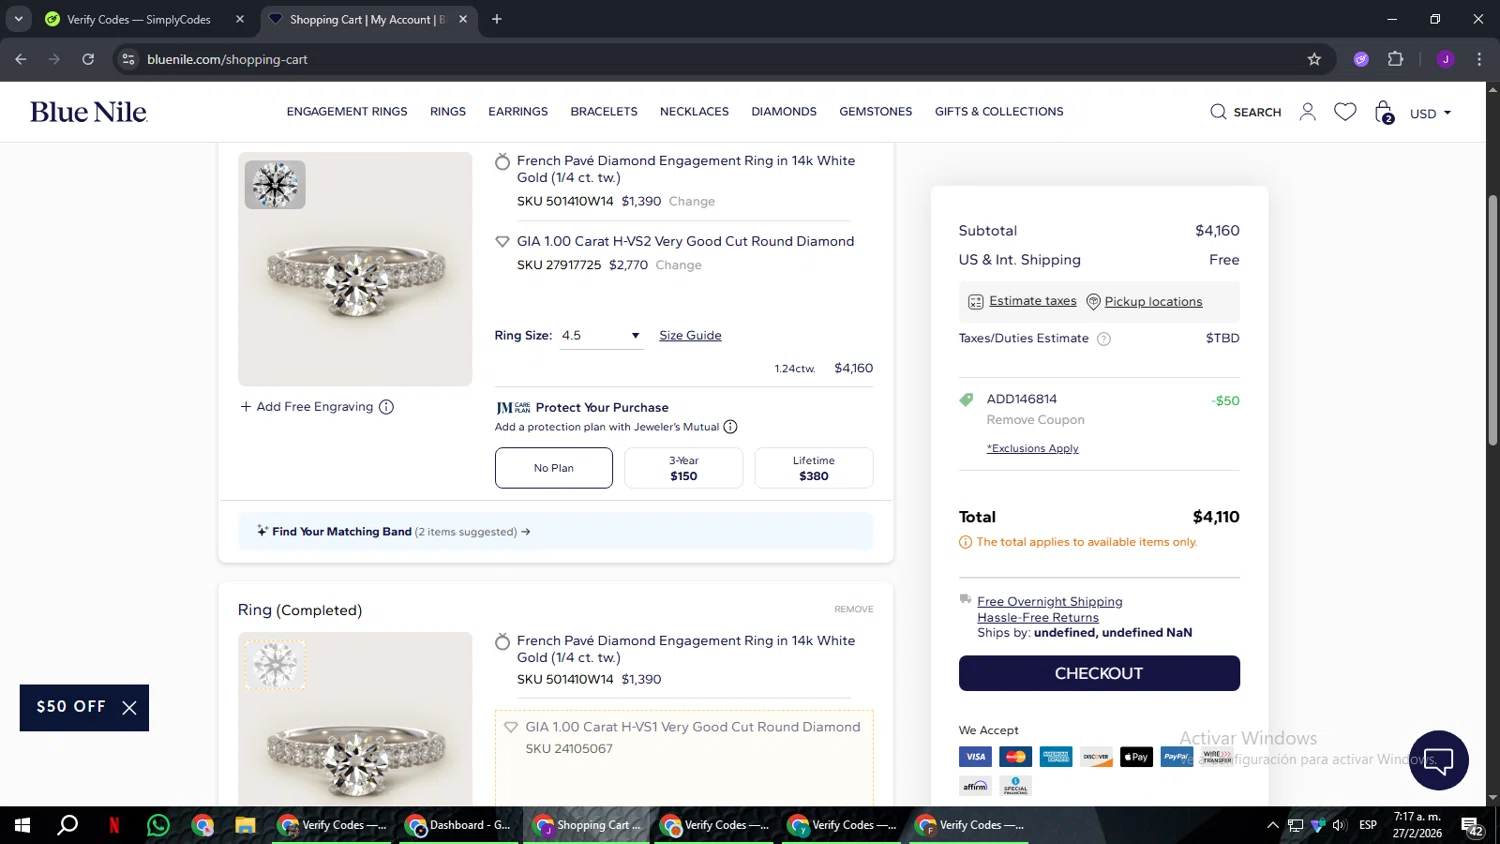Screen dimensions: 1500x844
Task: Open WhatsApp from the taskbar
Action: pos(158,825)
